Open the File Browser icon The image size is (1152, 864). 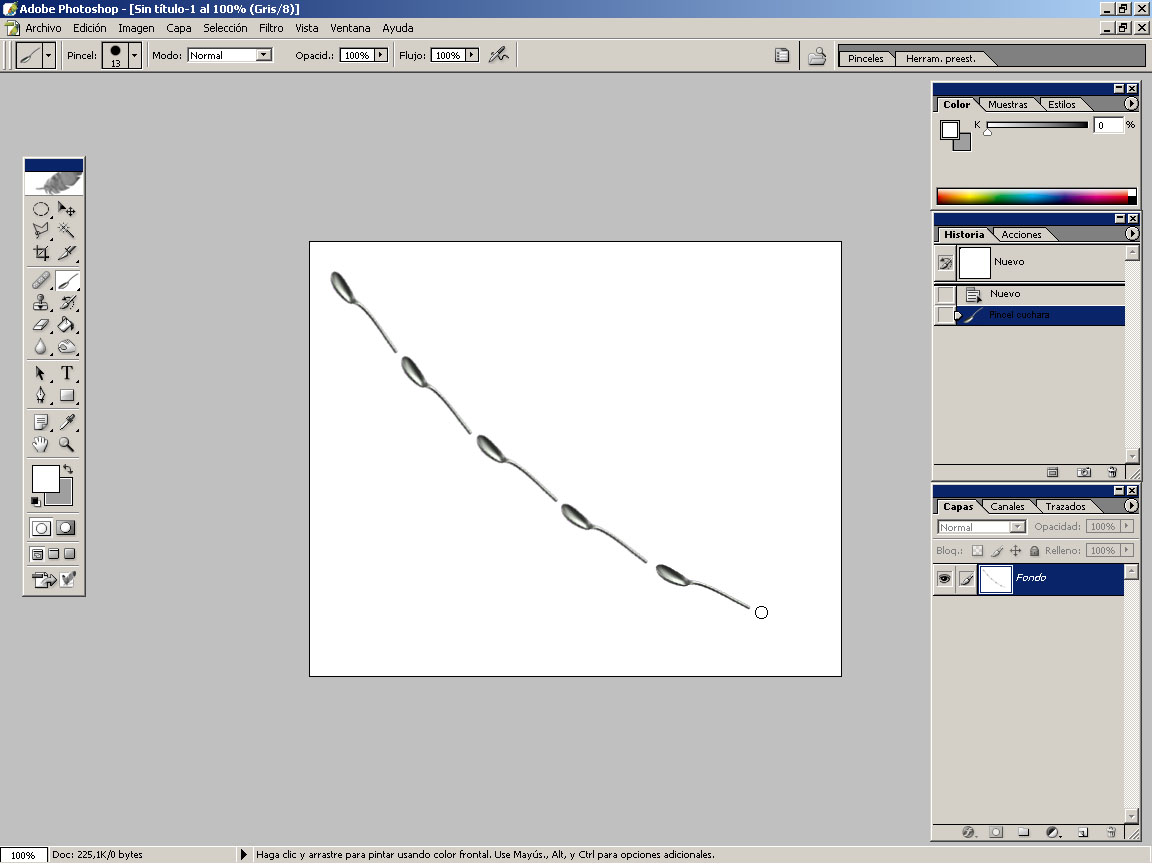(x=817, y=56)
